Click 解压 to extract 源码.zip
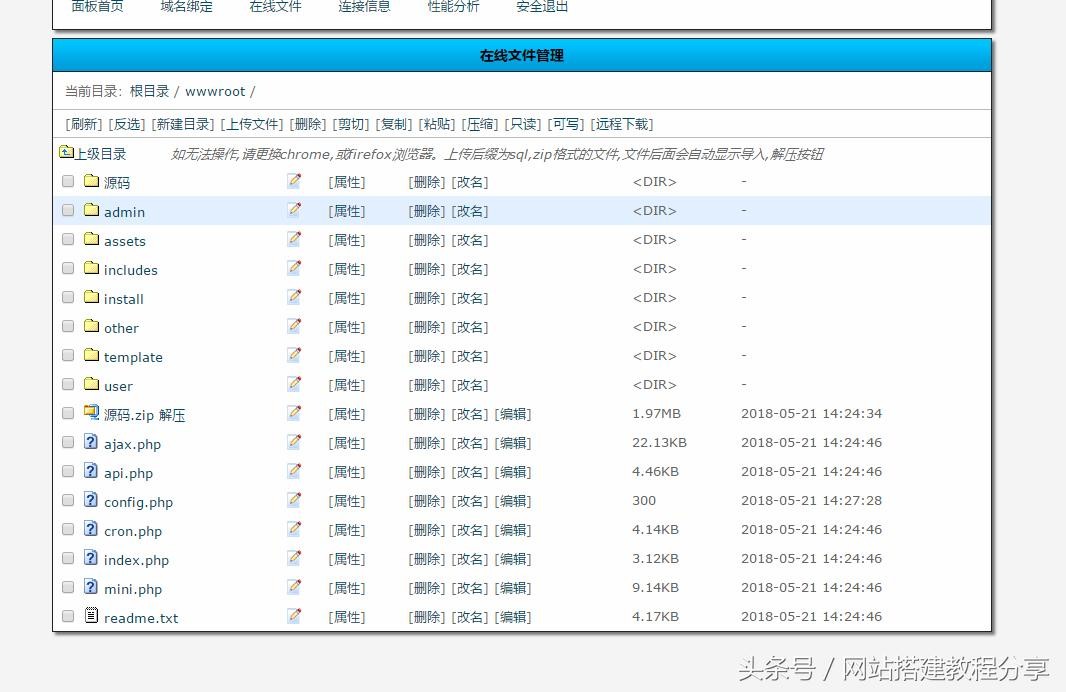Viewport: 1066px width, 692px height. click(x=172, y=415)
